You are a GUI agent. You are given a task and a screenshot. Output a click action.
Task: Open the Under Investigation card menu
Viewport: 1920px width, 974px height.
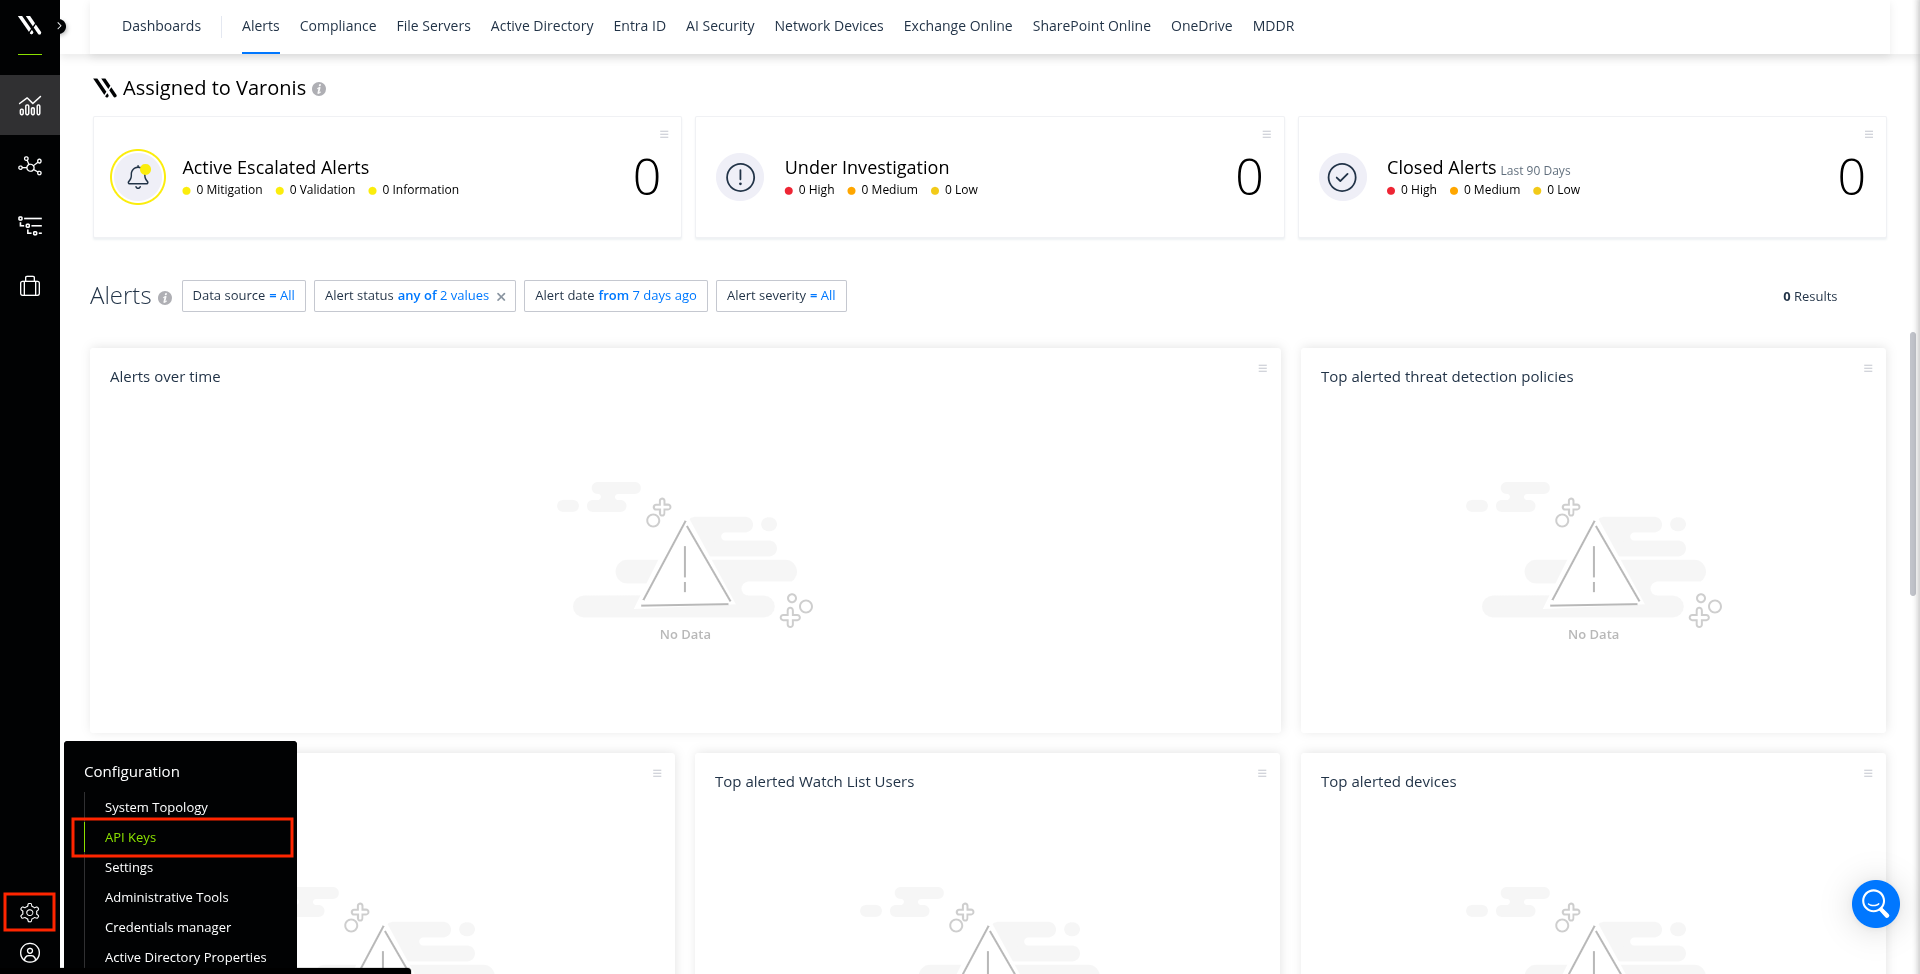1267,134
